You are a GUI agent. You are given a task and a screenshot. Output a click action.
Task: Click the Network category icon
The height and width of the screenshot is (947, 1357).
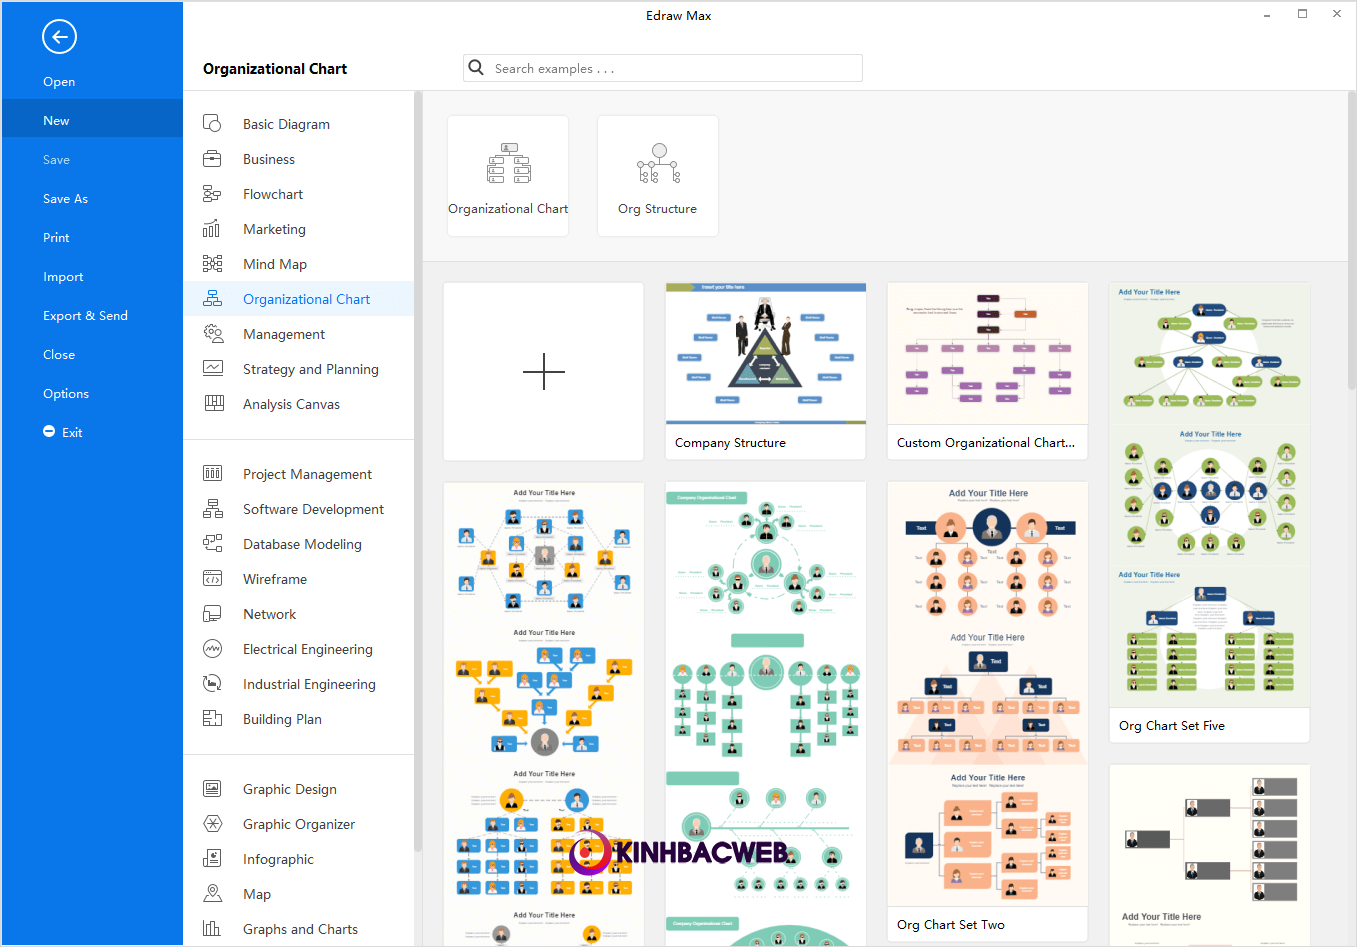coord(212,613)
